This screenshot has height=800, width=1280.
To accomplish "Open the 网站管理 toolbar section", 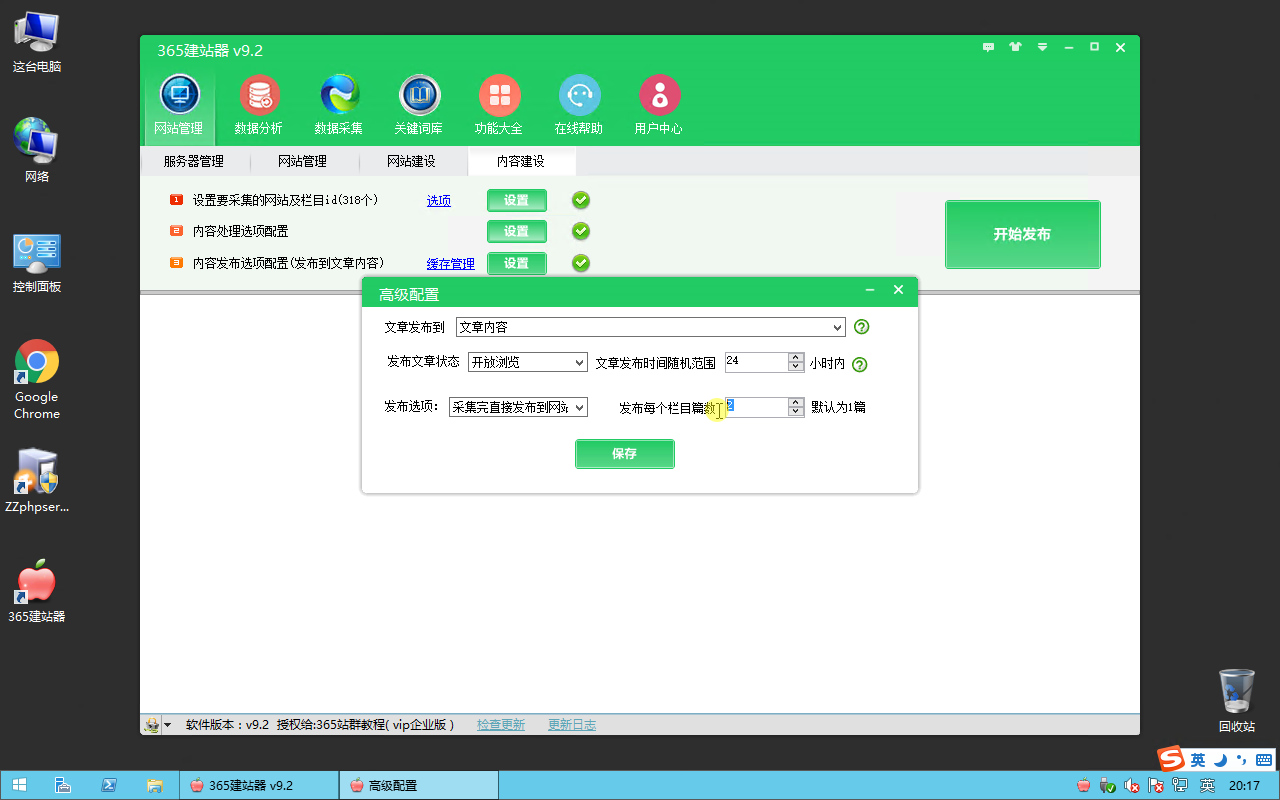I will [179, 105].
